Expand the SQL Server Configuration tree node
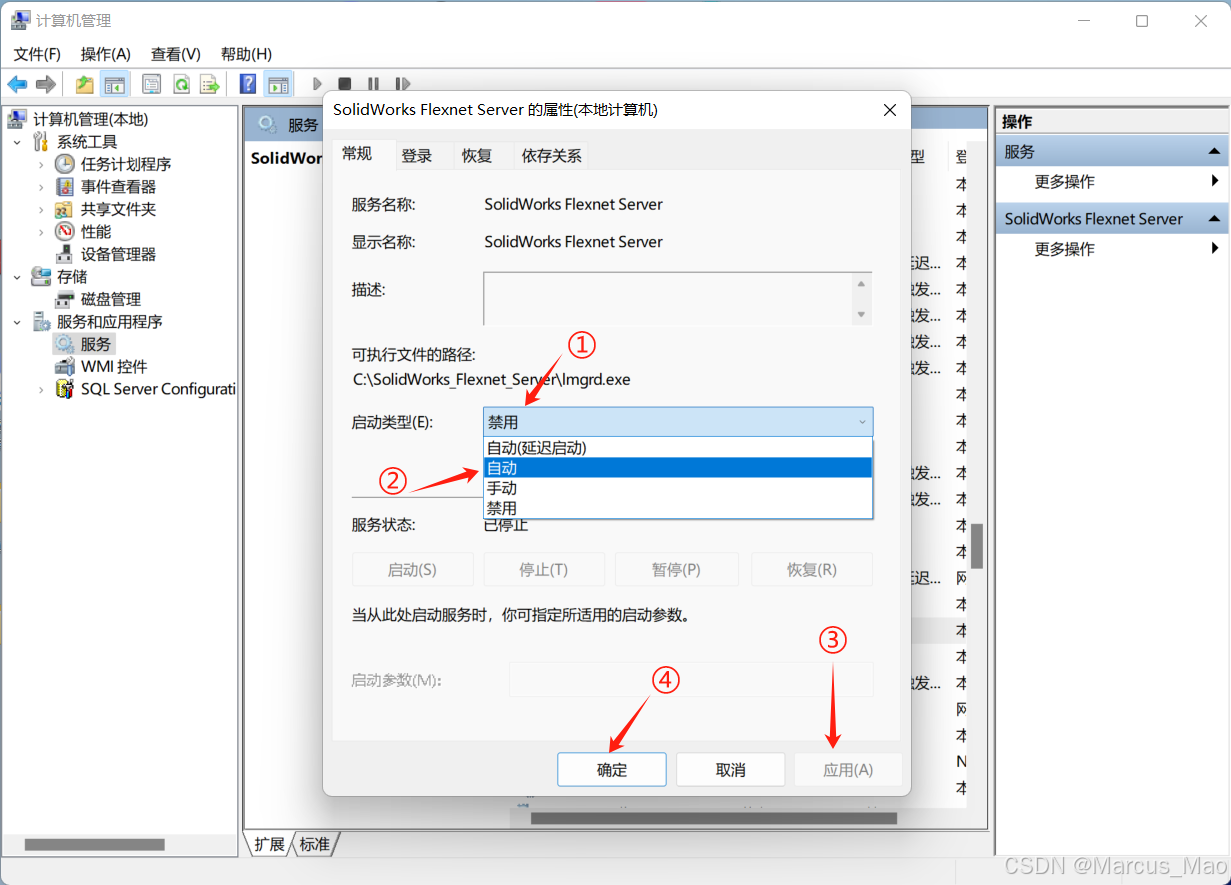The image size is (1231, 885). (x=41, y=389)
